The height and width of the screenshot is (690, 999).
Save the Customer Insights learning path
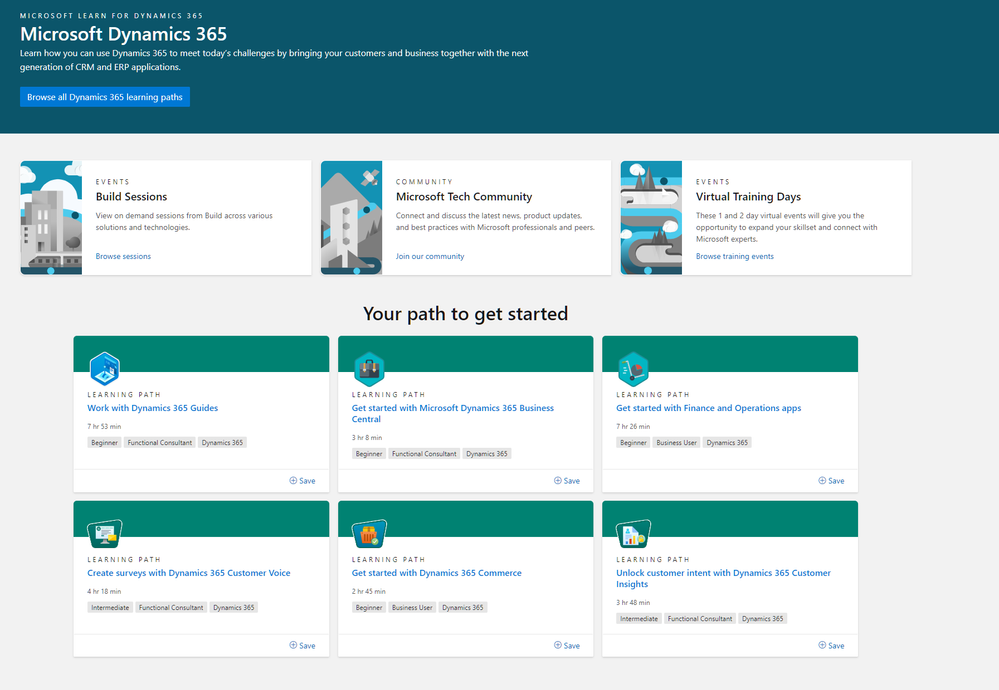(x=831, y=645)
